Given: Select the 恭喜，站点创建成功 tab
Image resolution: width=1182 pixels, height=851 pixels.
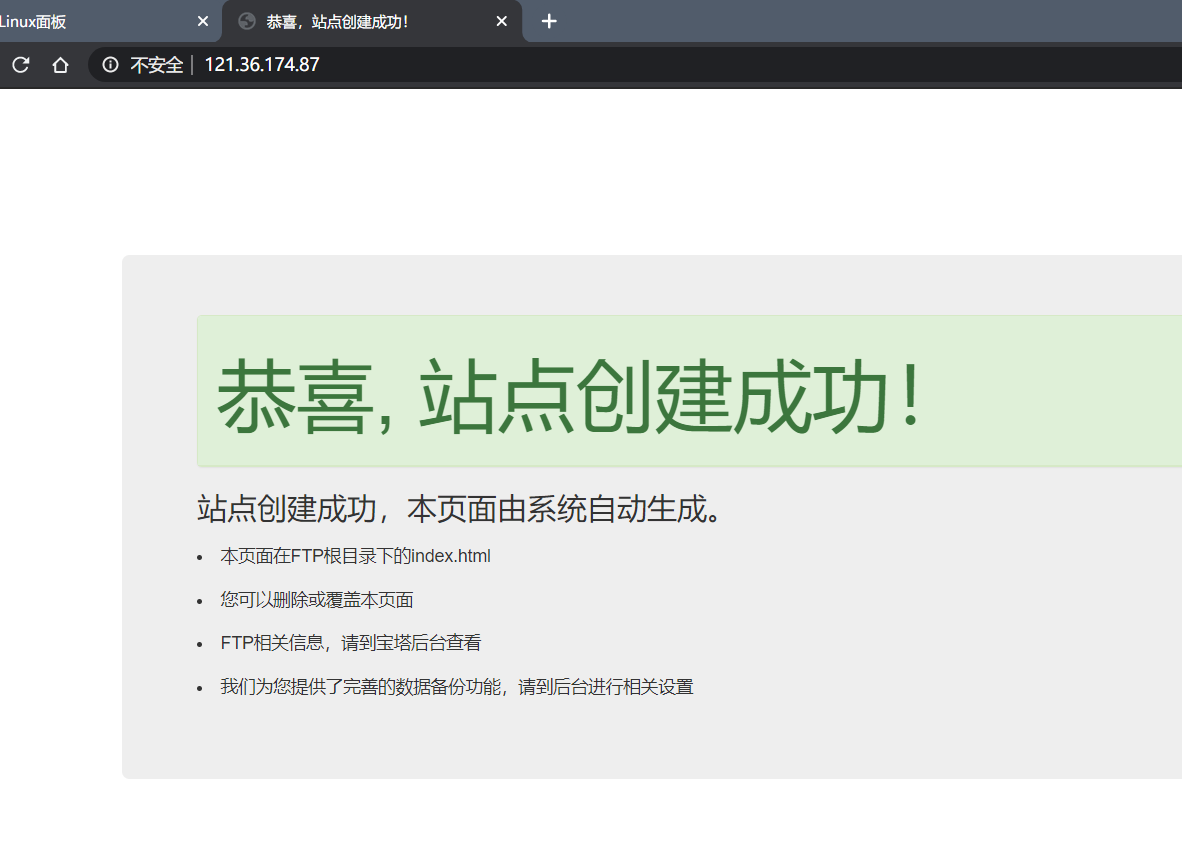Looking at the screenshot, I should pos(372,21).
